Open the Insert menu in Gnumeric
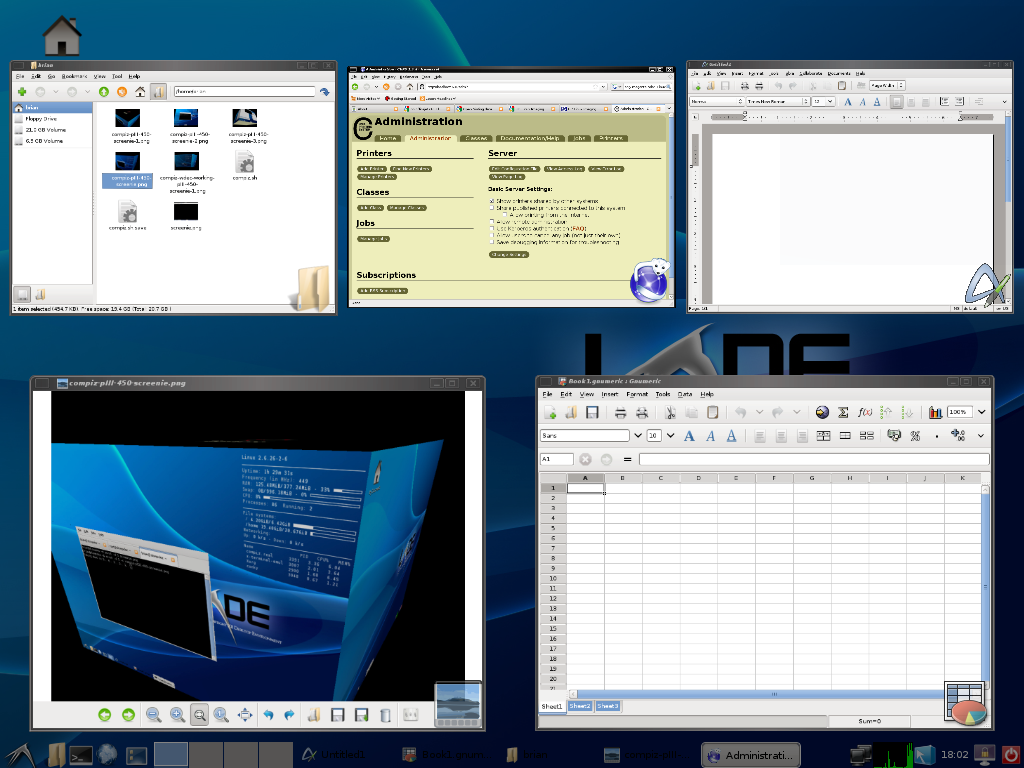 coord(609,394)
